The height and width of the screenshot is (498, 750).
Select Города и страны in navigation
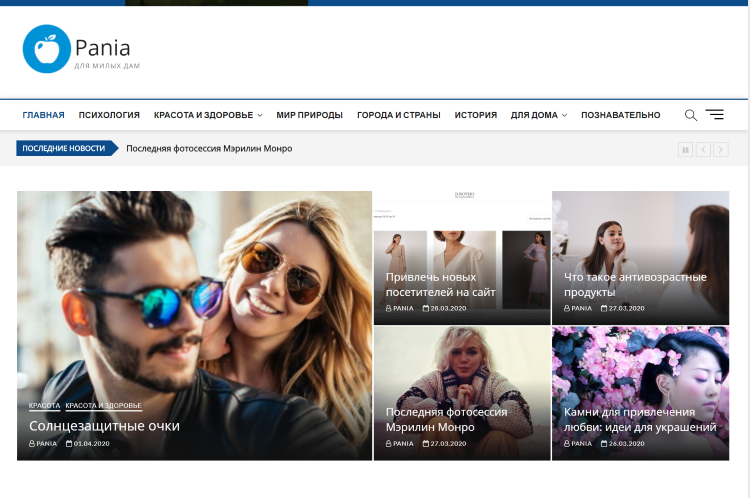click(398, 115)
